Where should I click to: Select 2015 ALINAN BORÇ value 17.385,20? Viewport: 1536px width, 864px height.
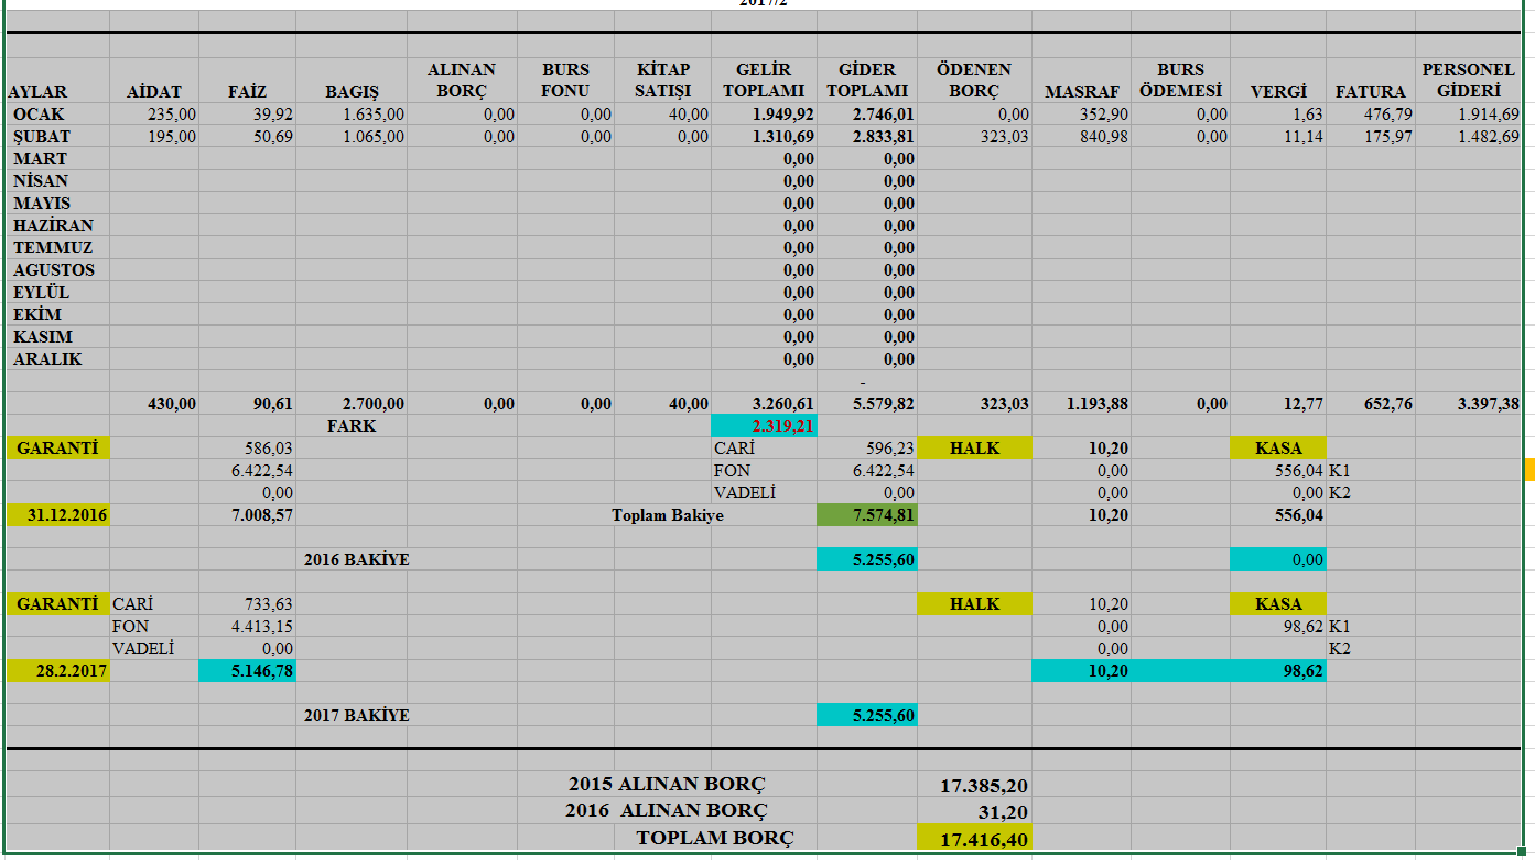tap(974, 785)
